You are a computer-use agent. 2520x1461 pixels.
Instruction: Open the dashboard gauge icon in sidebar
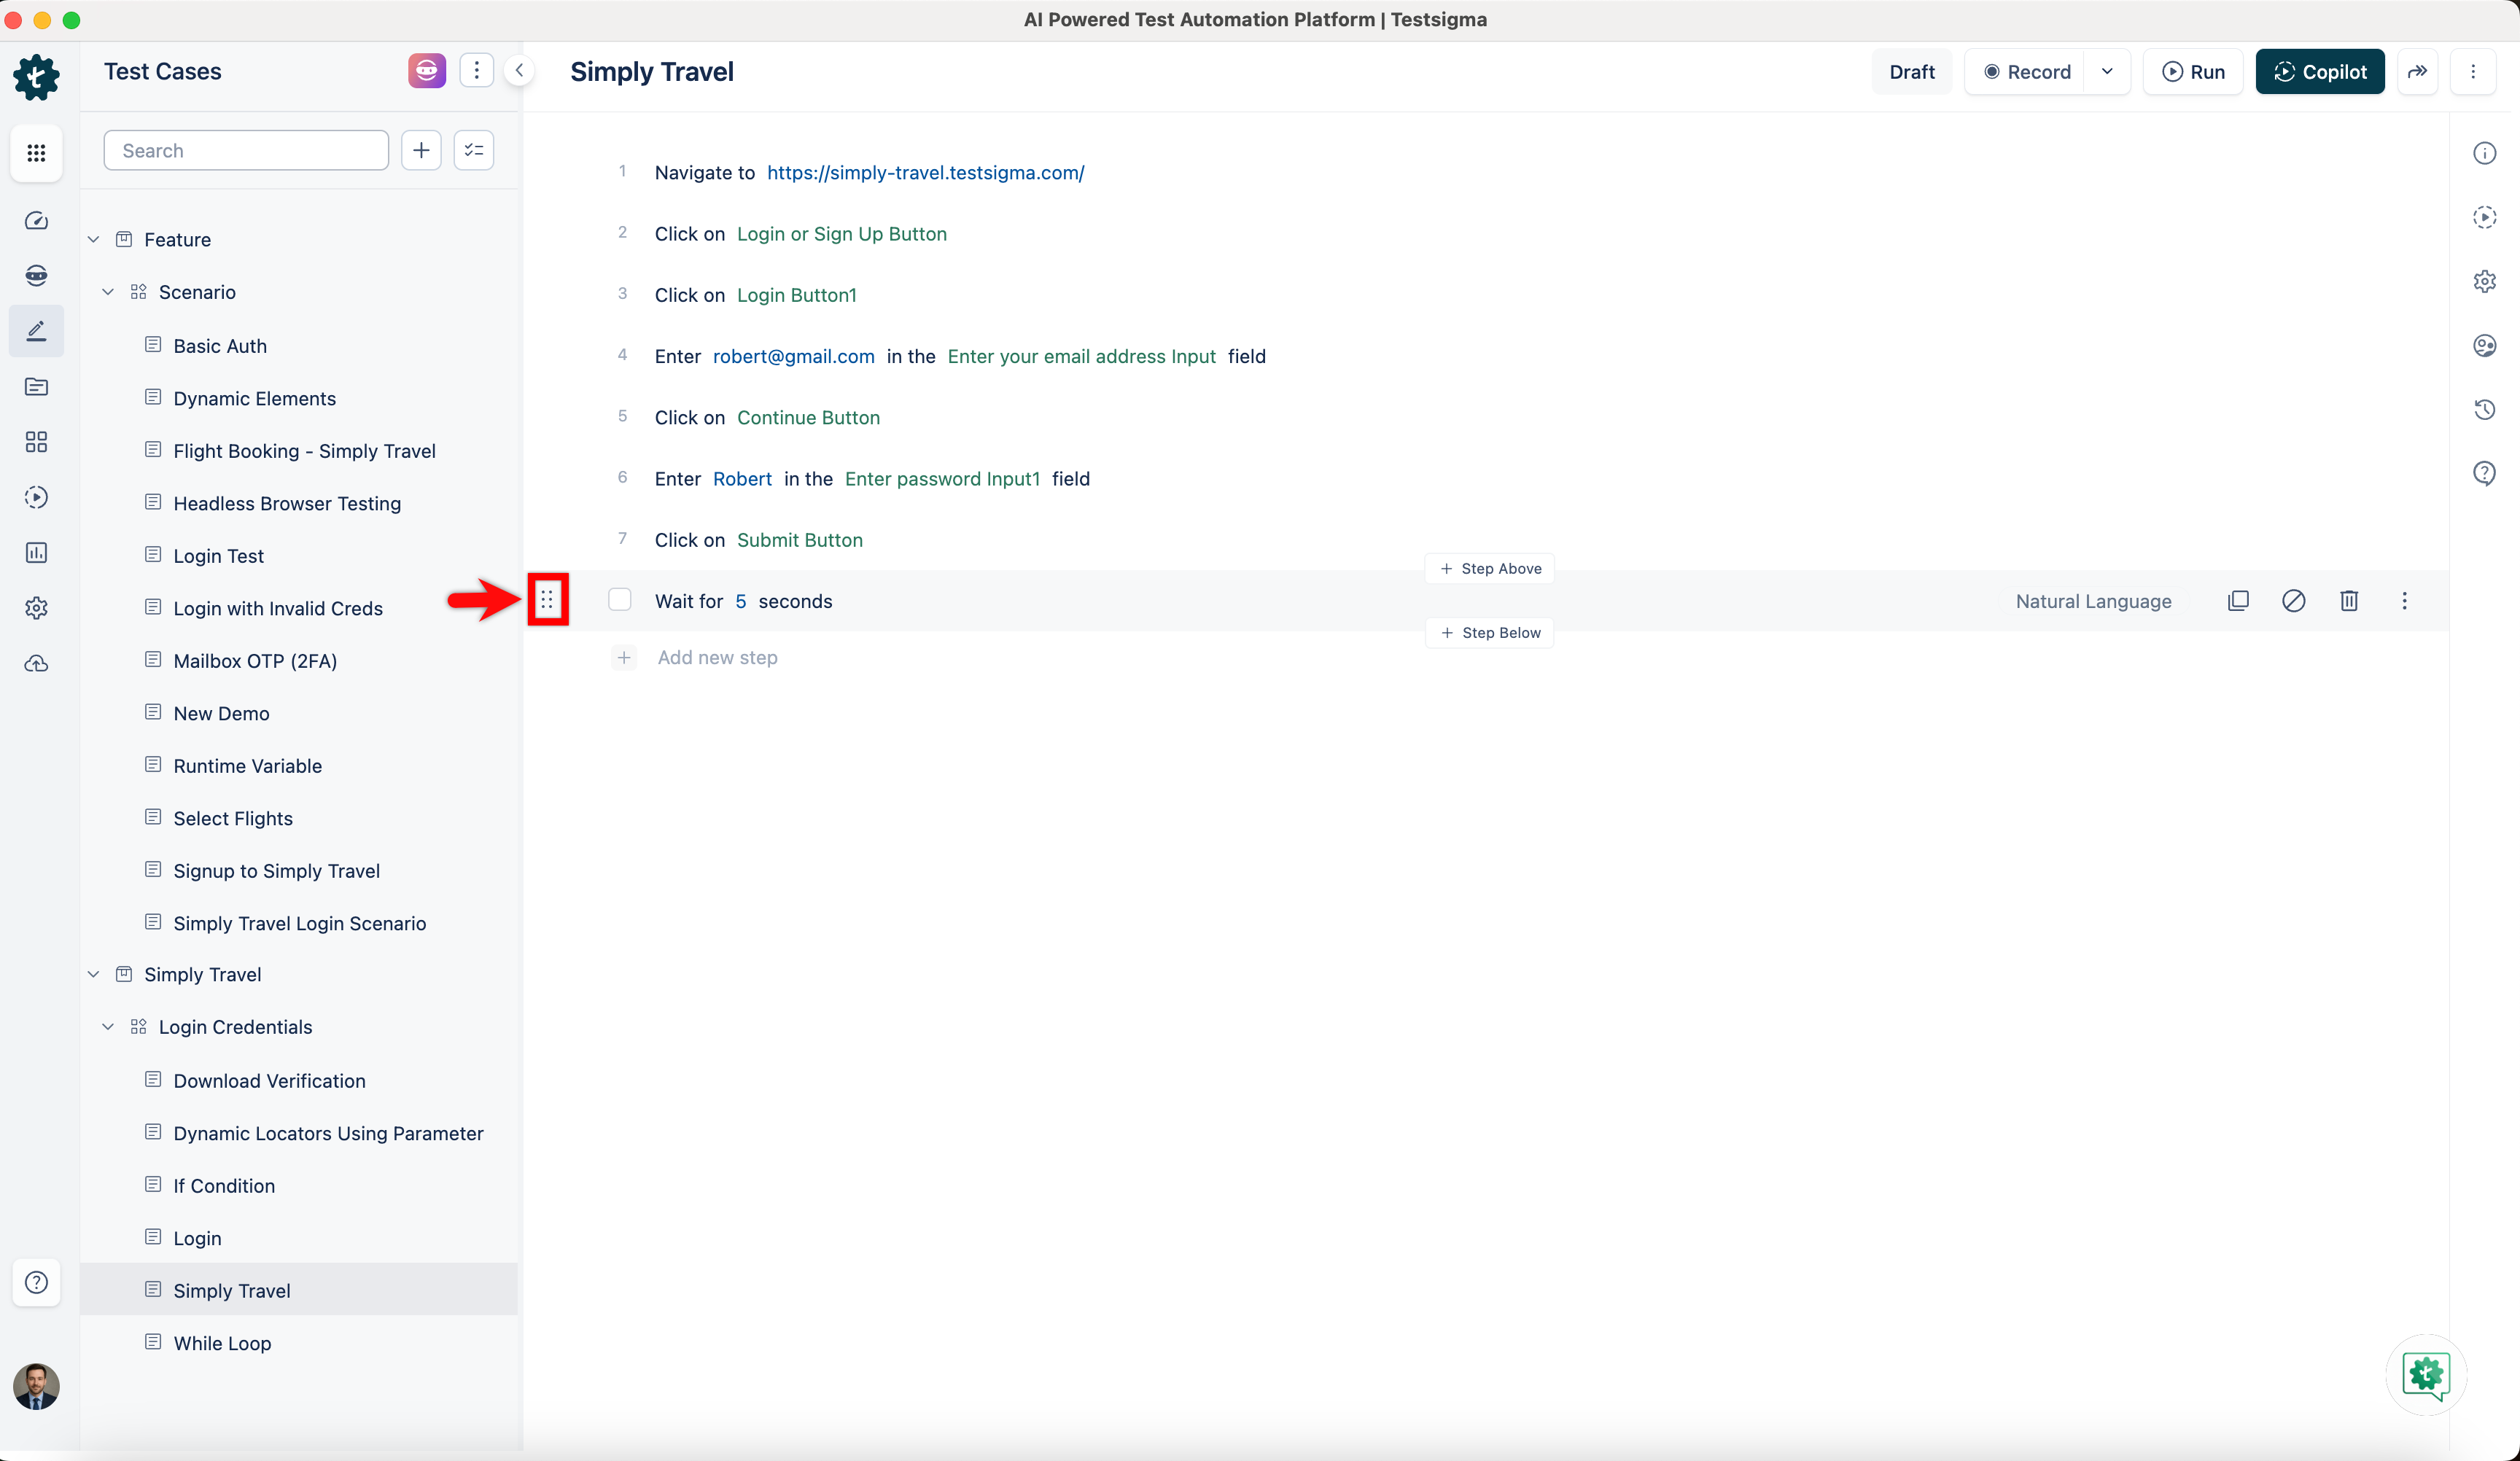click(36, 221)
